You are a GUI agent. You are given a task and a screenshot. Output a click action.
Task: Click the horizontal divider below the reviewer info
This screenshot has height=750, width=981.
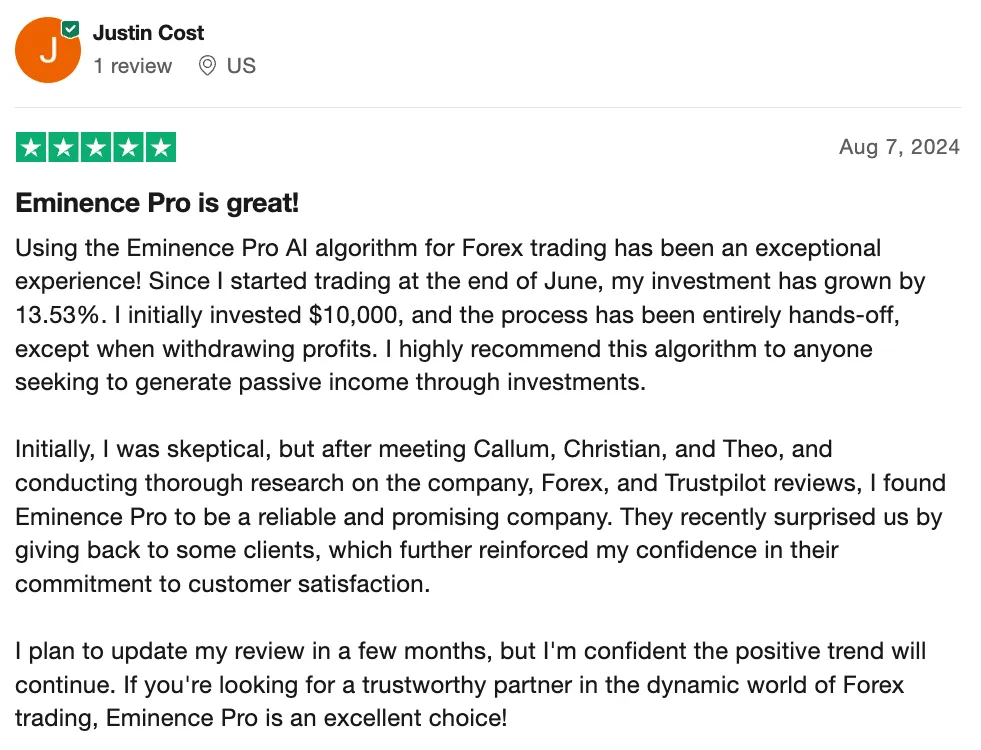[x=488, y=108]
